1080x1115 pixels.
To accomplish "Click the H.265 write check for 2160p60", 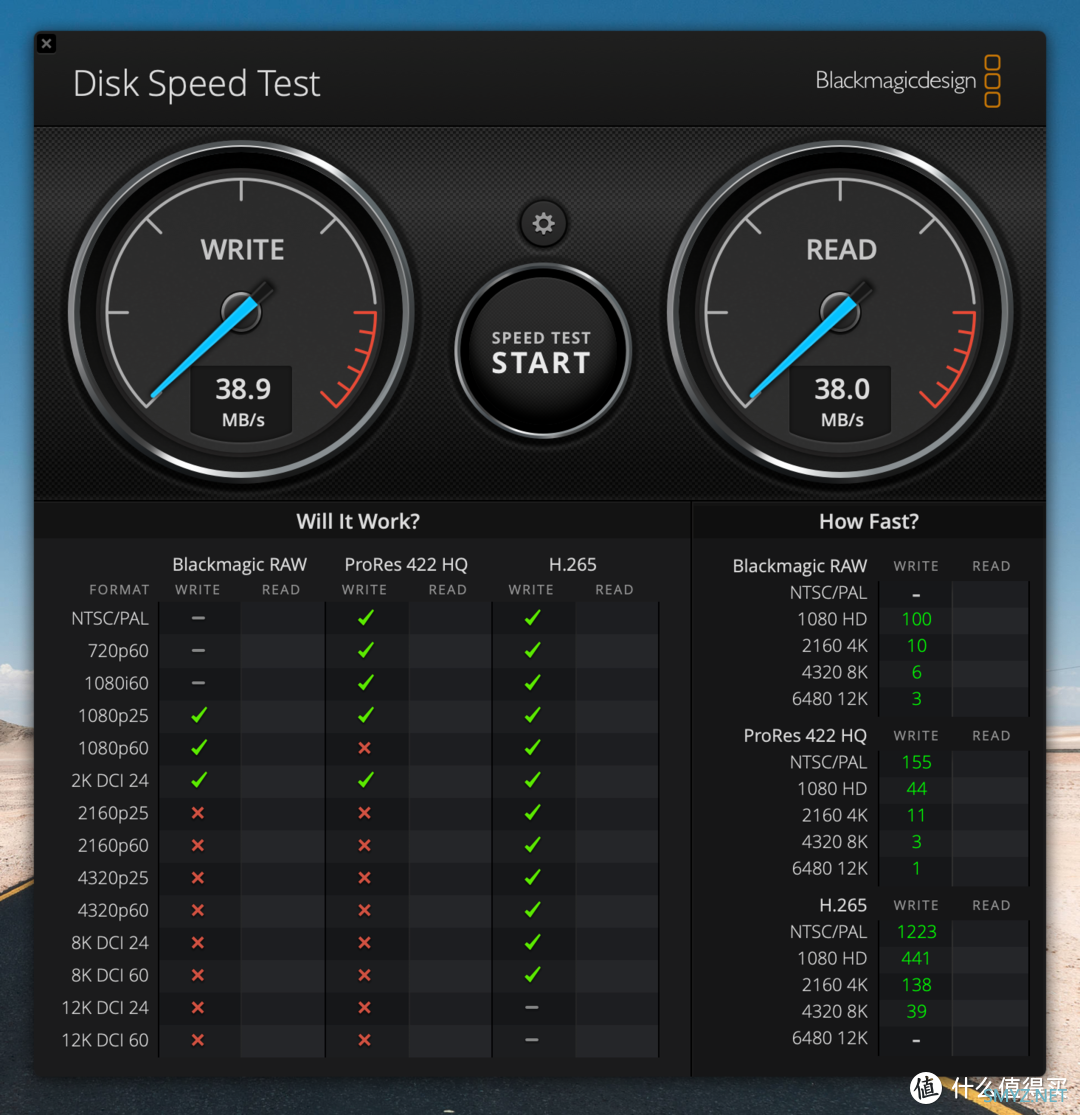I will (x=532, y=845).
